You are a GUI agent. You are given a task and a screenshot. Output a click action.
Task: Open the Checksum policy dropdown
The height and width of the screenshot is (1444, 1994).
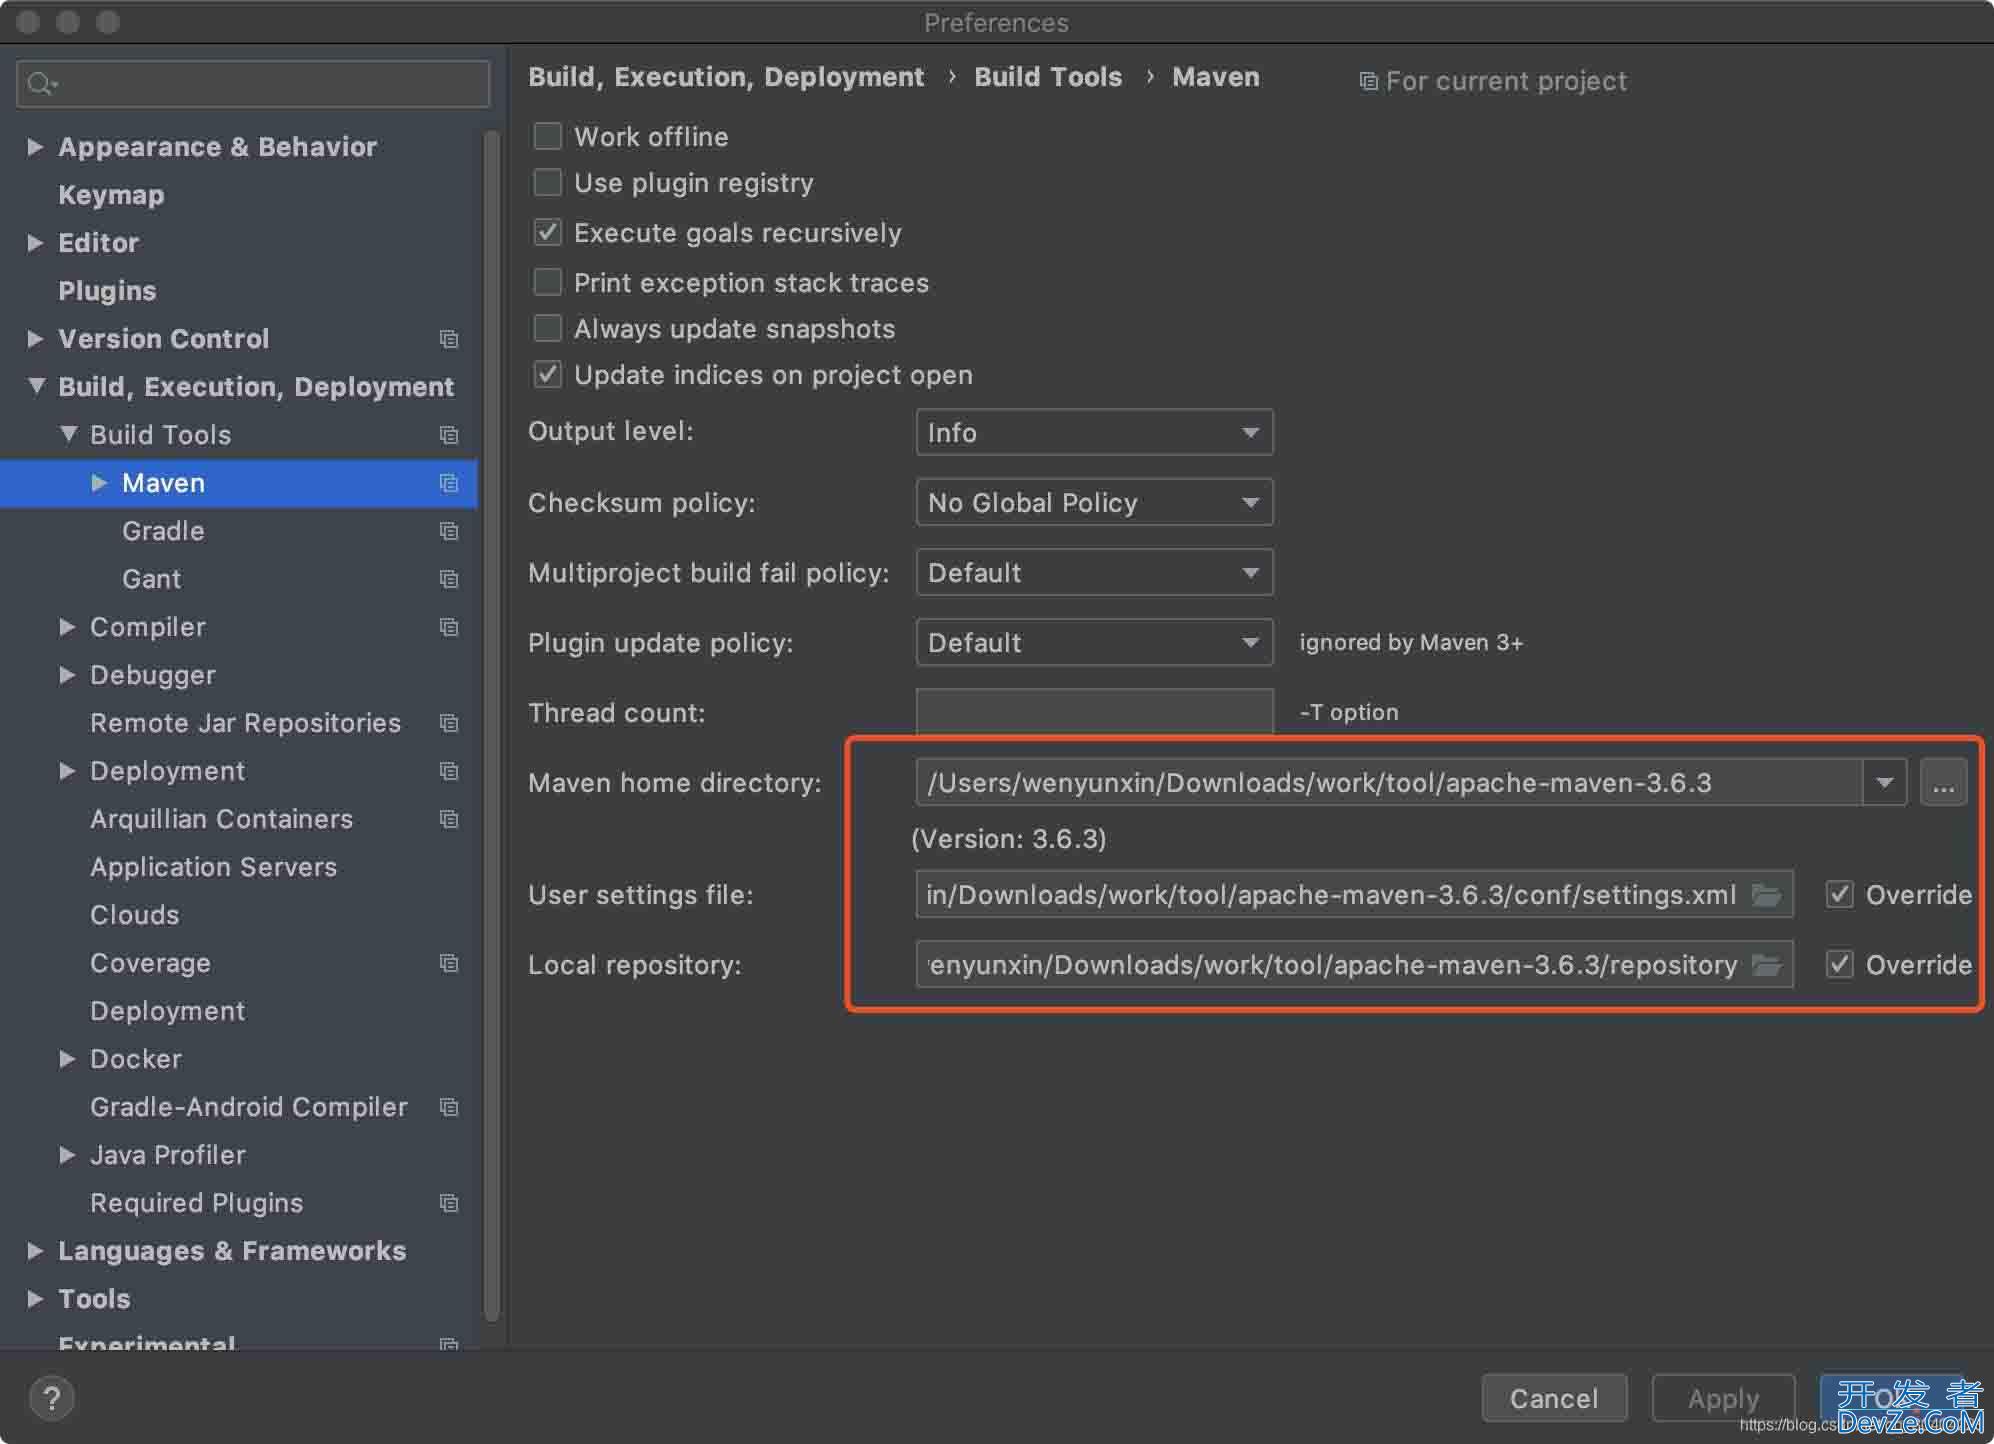(1094, 502)
